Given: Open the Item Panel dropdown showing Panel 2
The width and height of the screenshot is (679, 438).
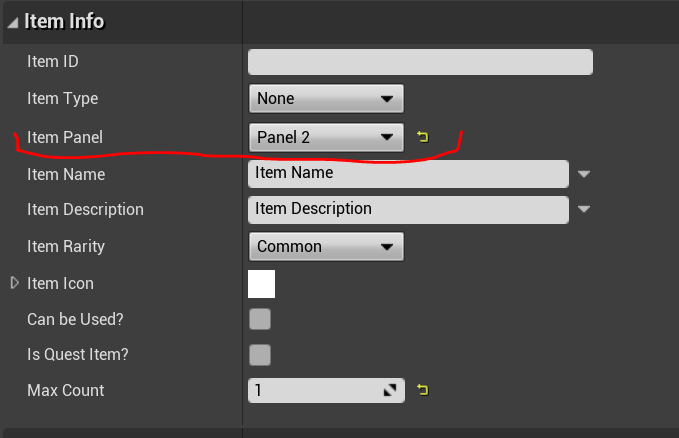Looking at the screenshot, I should 325,137.
